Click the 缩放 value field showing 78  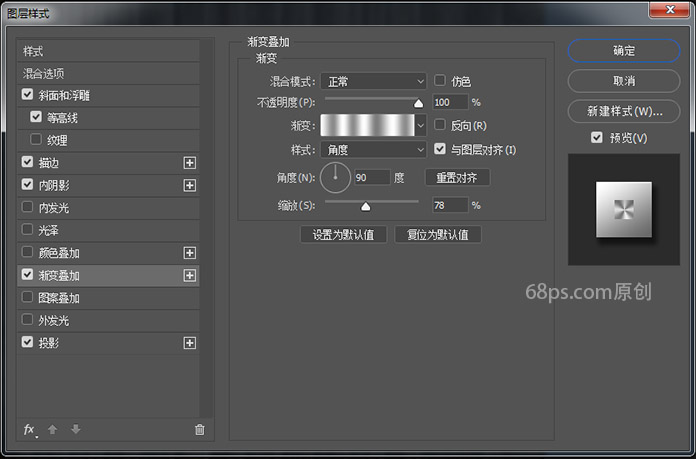[450, 206]
